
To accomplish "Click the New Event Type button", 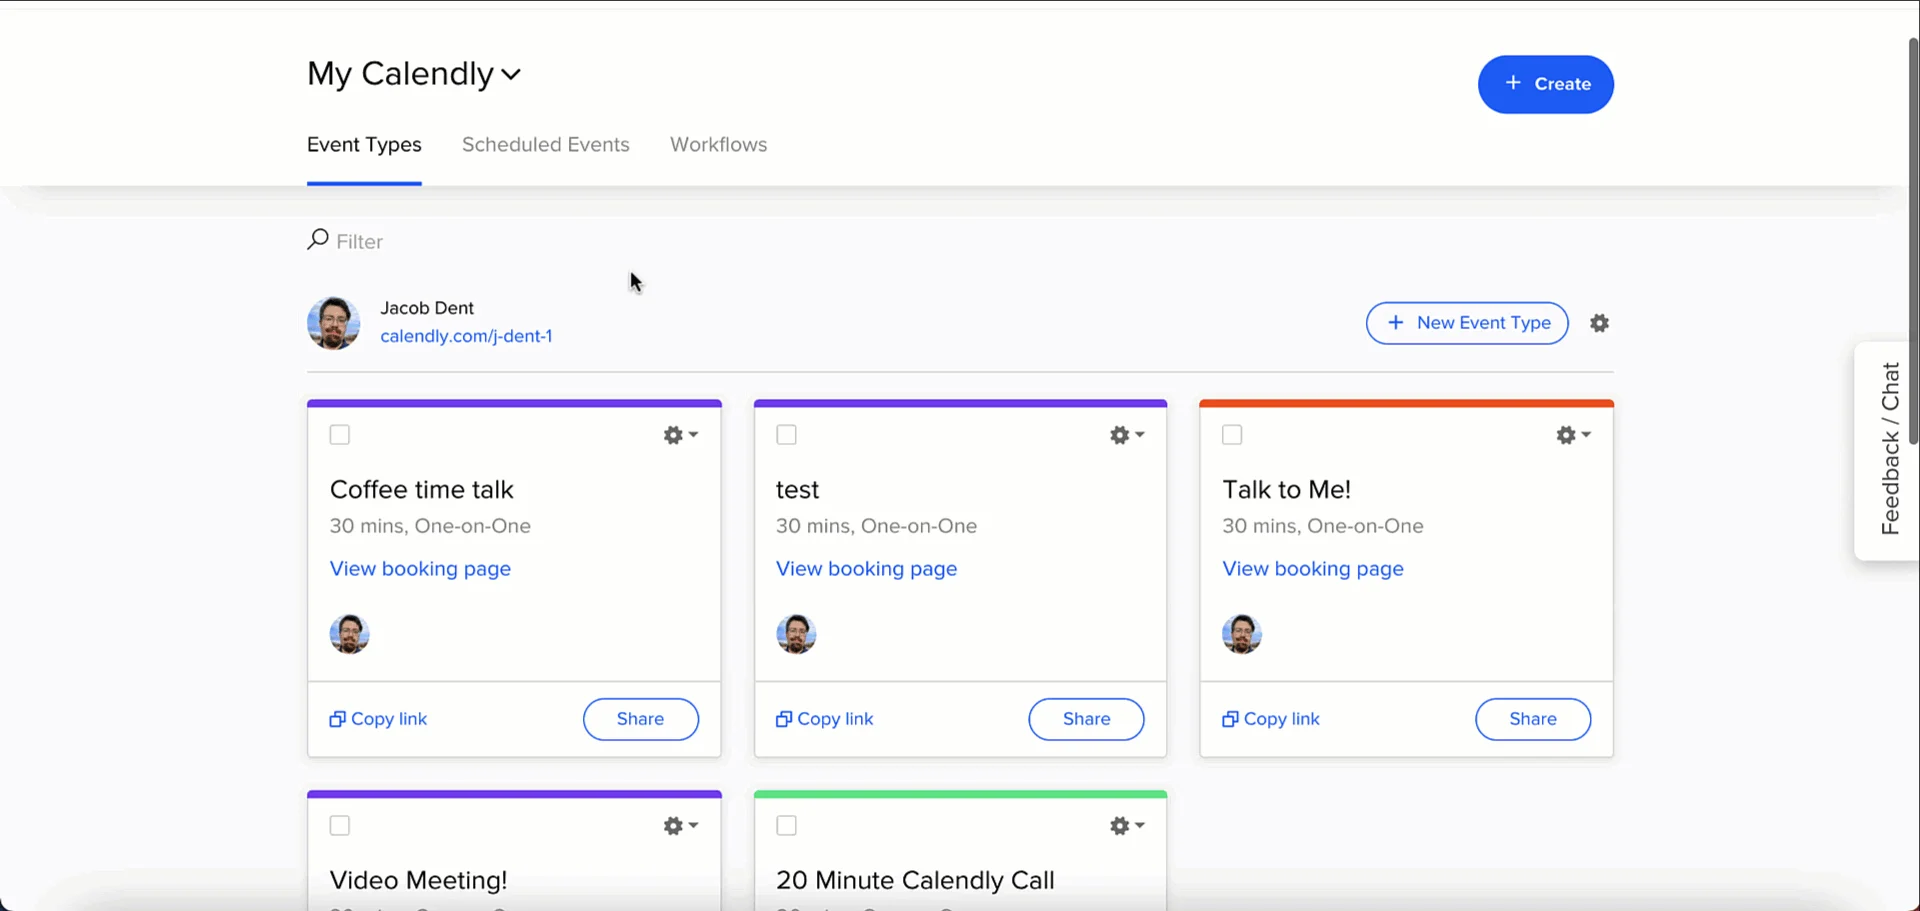I will 1467,323.
